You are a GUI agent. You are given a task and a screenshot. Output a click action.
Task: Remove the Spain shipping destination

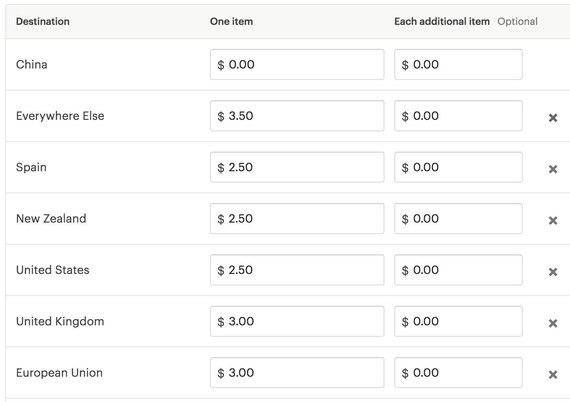553,169
